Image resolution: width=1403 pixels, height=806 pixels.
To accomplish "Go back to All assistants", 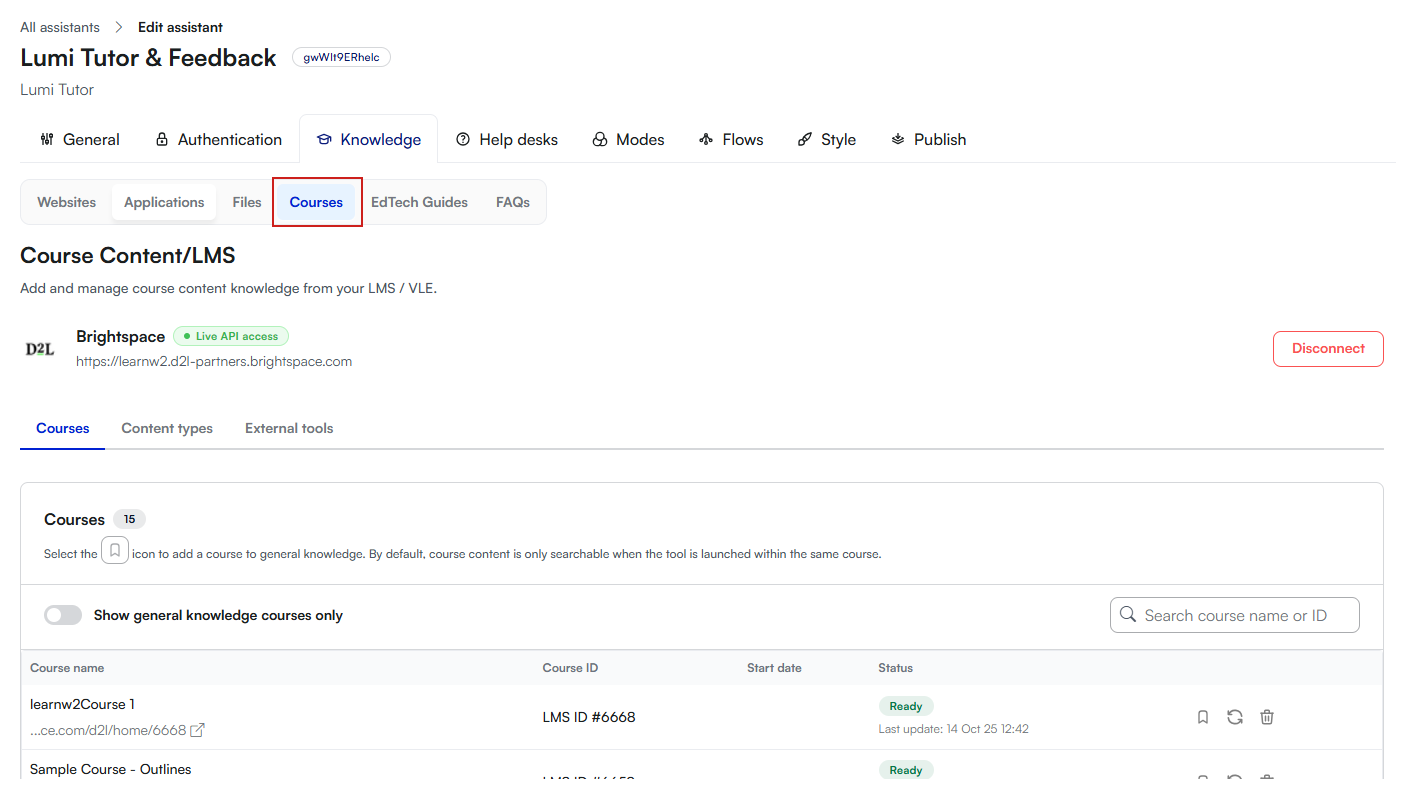I will click(60, 27).
